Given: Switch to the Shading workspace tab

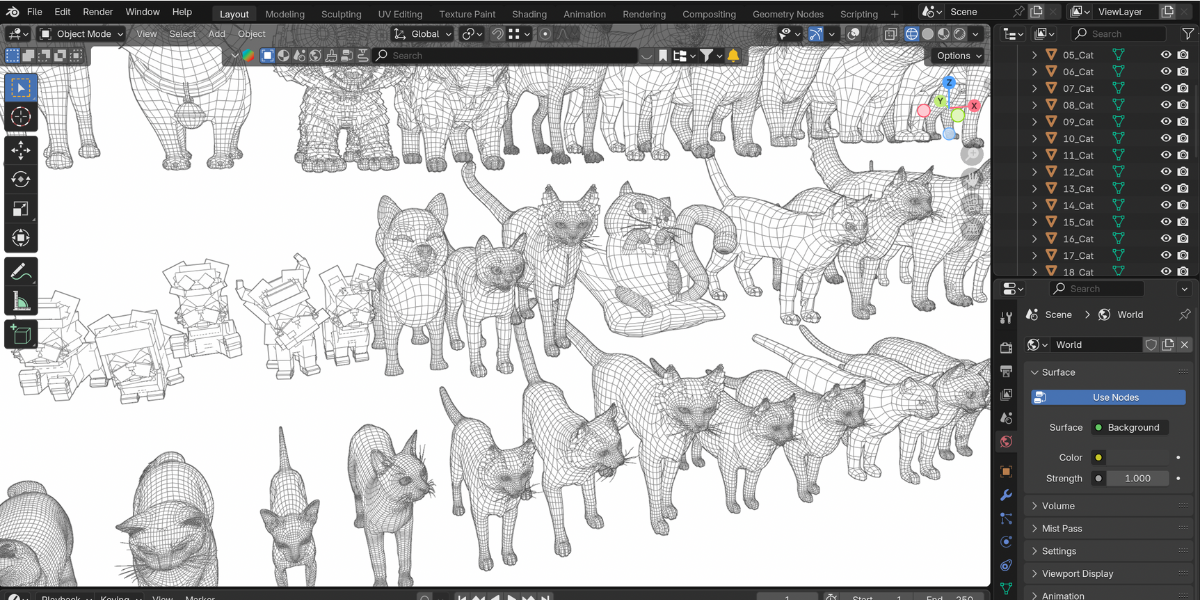Looking at the screenshot, I should (529, 14).
